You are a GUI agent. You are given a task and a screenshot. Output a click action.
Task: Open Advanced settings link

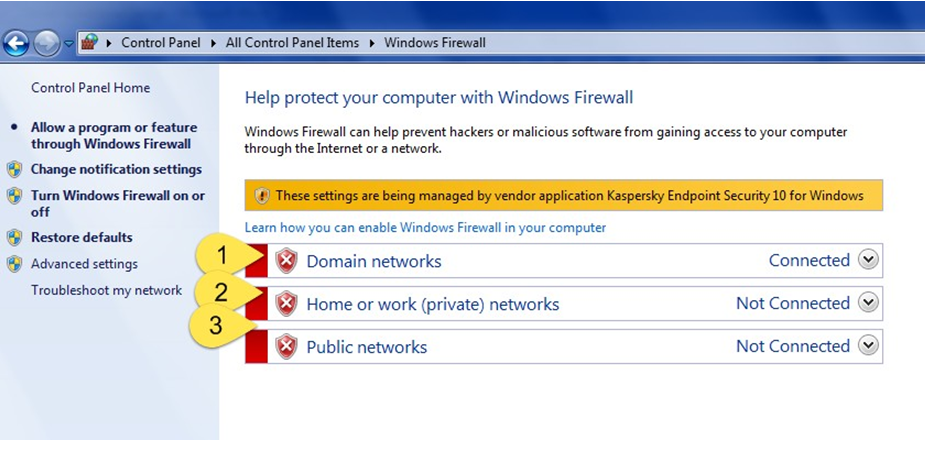point(84,264)
